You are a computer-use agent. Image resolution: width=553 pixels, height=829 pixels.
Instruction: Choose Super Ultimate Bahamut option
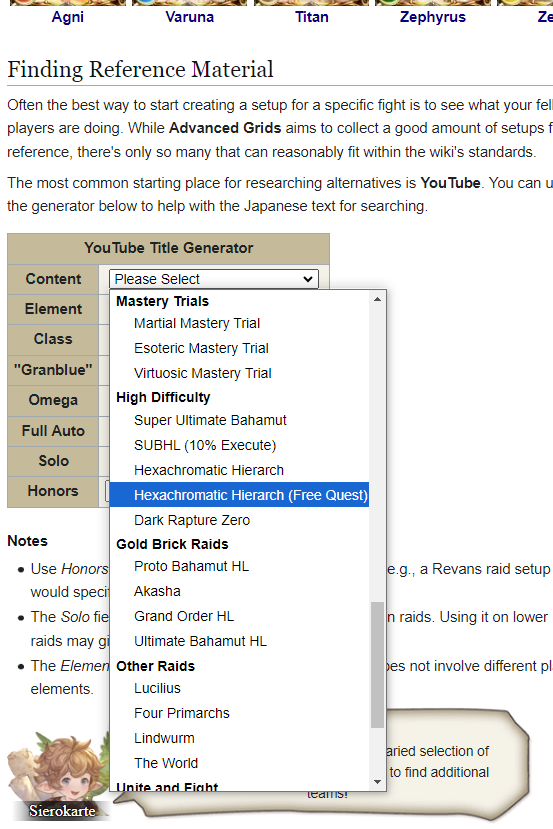point(239,420)
